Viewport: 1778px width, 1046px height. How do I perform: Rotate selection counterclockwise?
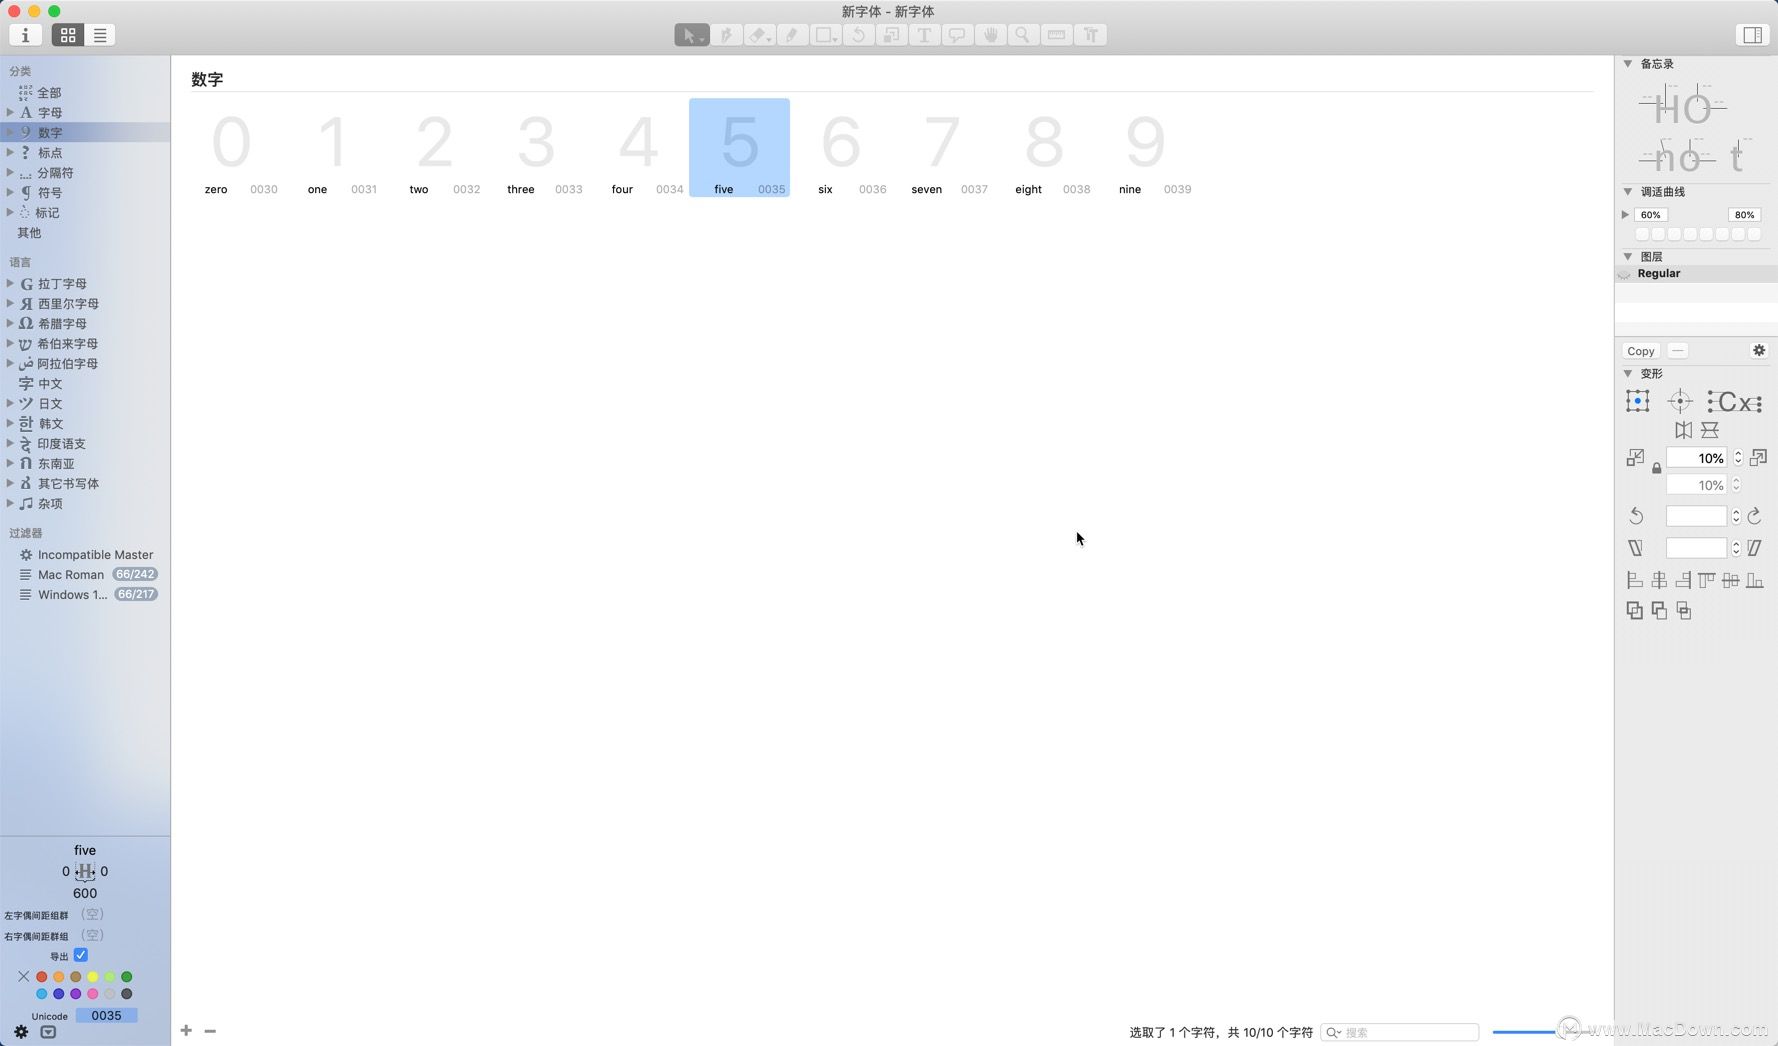1636,516
